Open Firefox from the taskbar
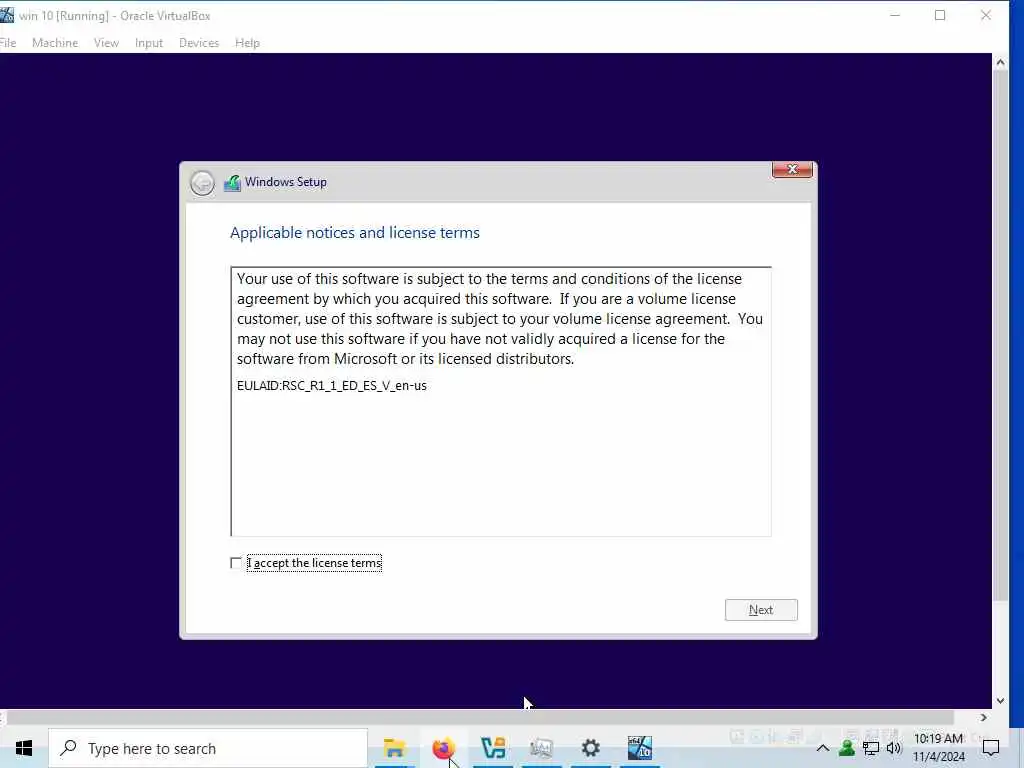This screenshot has width=1024, height=768. 443,748
